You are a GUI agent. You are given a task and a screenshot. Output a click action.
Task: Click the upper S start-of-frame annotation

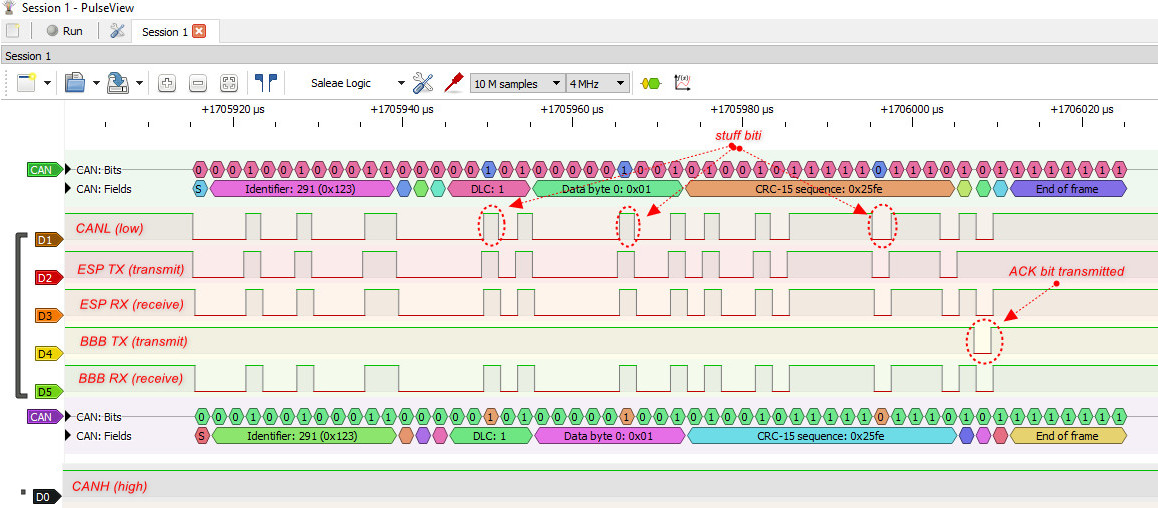coord(198,189)
